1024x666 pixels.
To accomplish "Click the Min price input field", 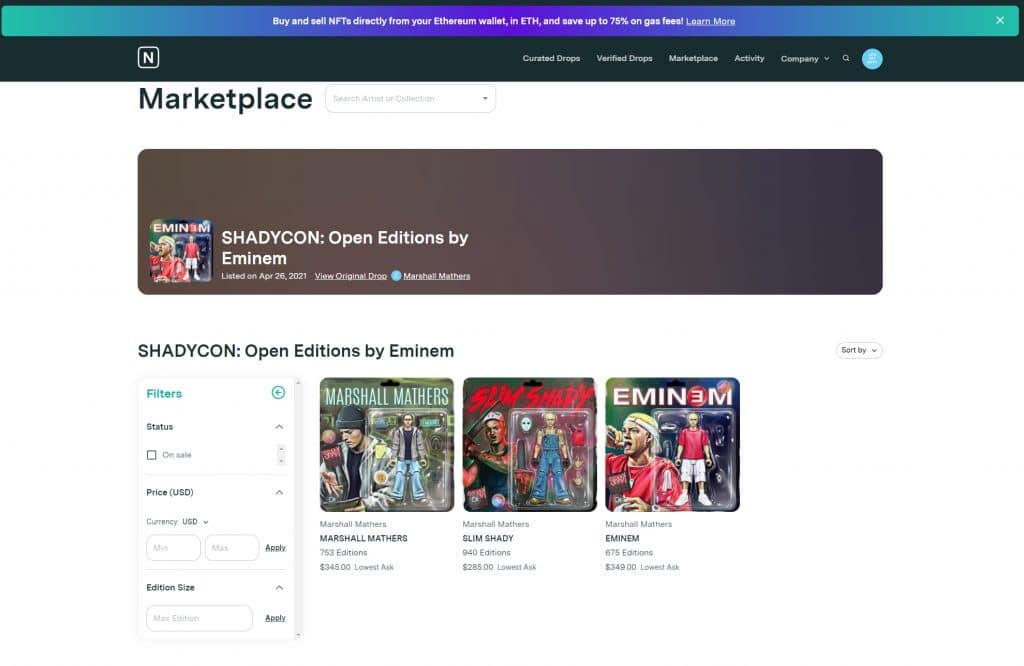I will [x=173, y=548].
